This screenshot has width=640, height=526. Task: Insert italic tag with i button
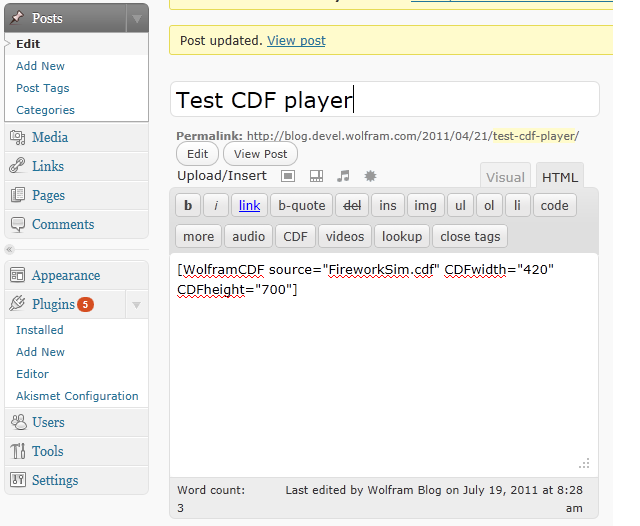point(216,205)
